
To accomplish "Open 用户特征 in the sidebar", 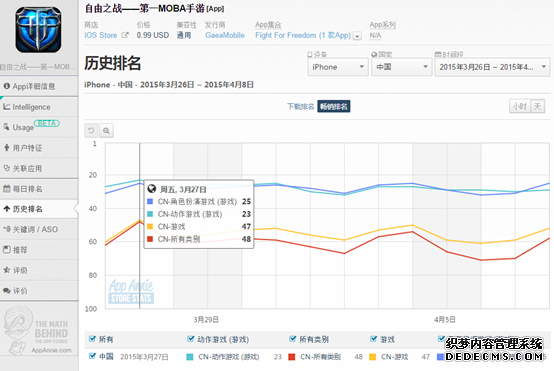I will pos(39,148).
